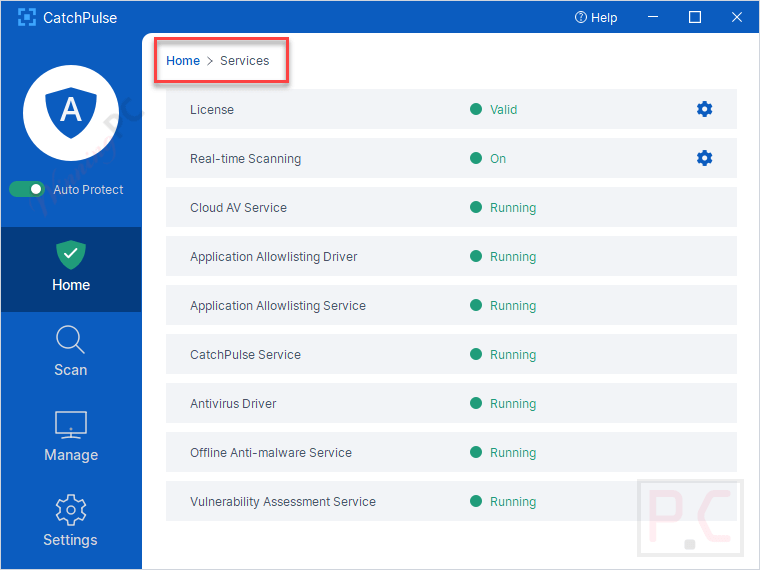Open the Scan tab label

[x=71, y=370]
